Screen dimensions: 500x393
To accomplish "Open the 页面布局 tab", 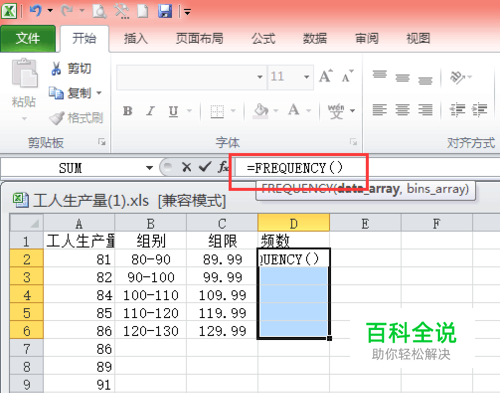I will (199, 39).
